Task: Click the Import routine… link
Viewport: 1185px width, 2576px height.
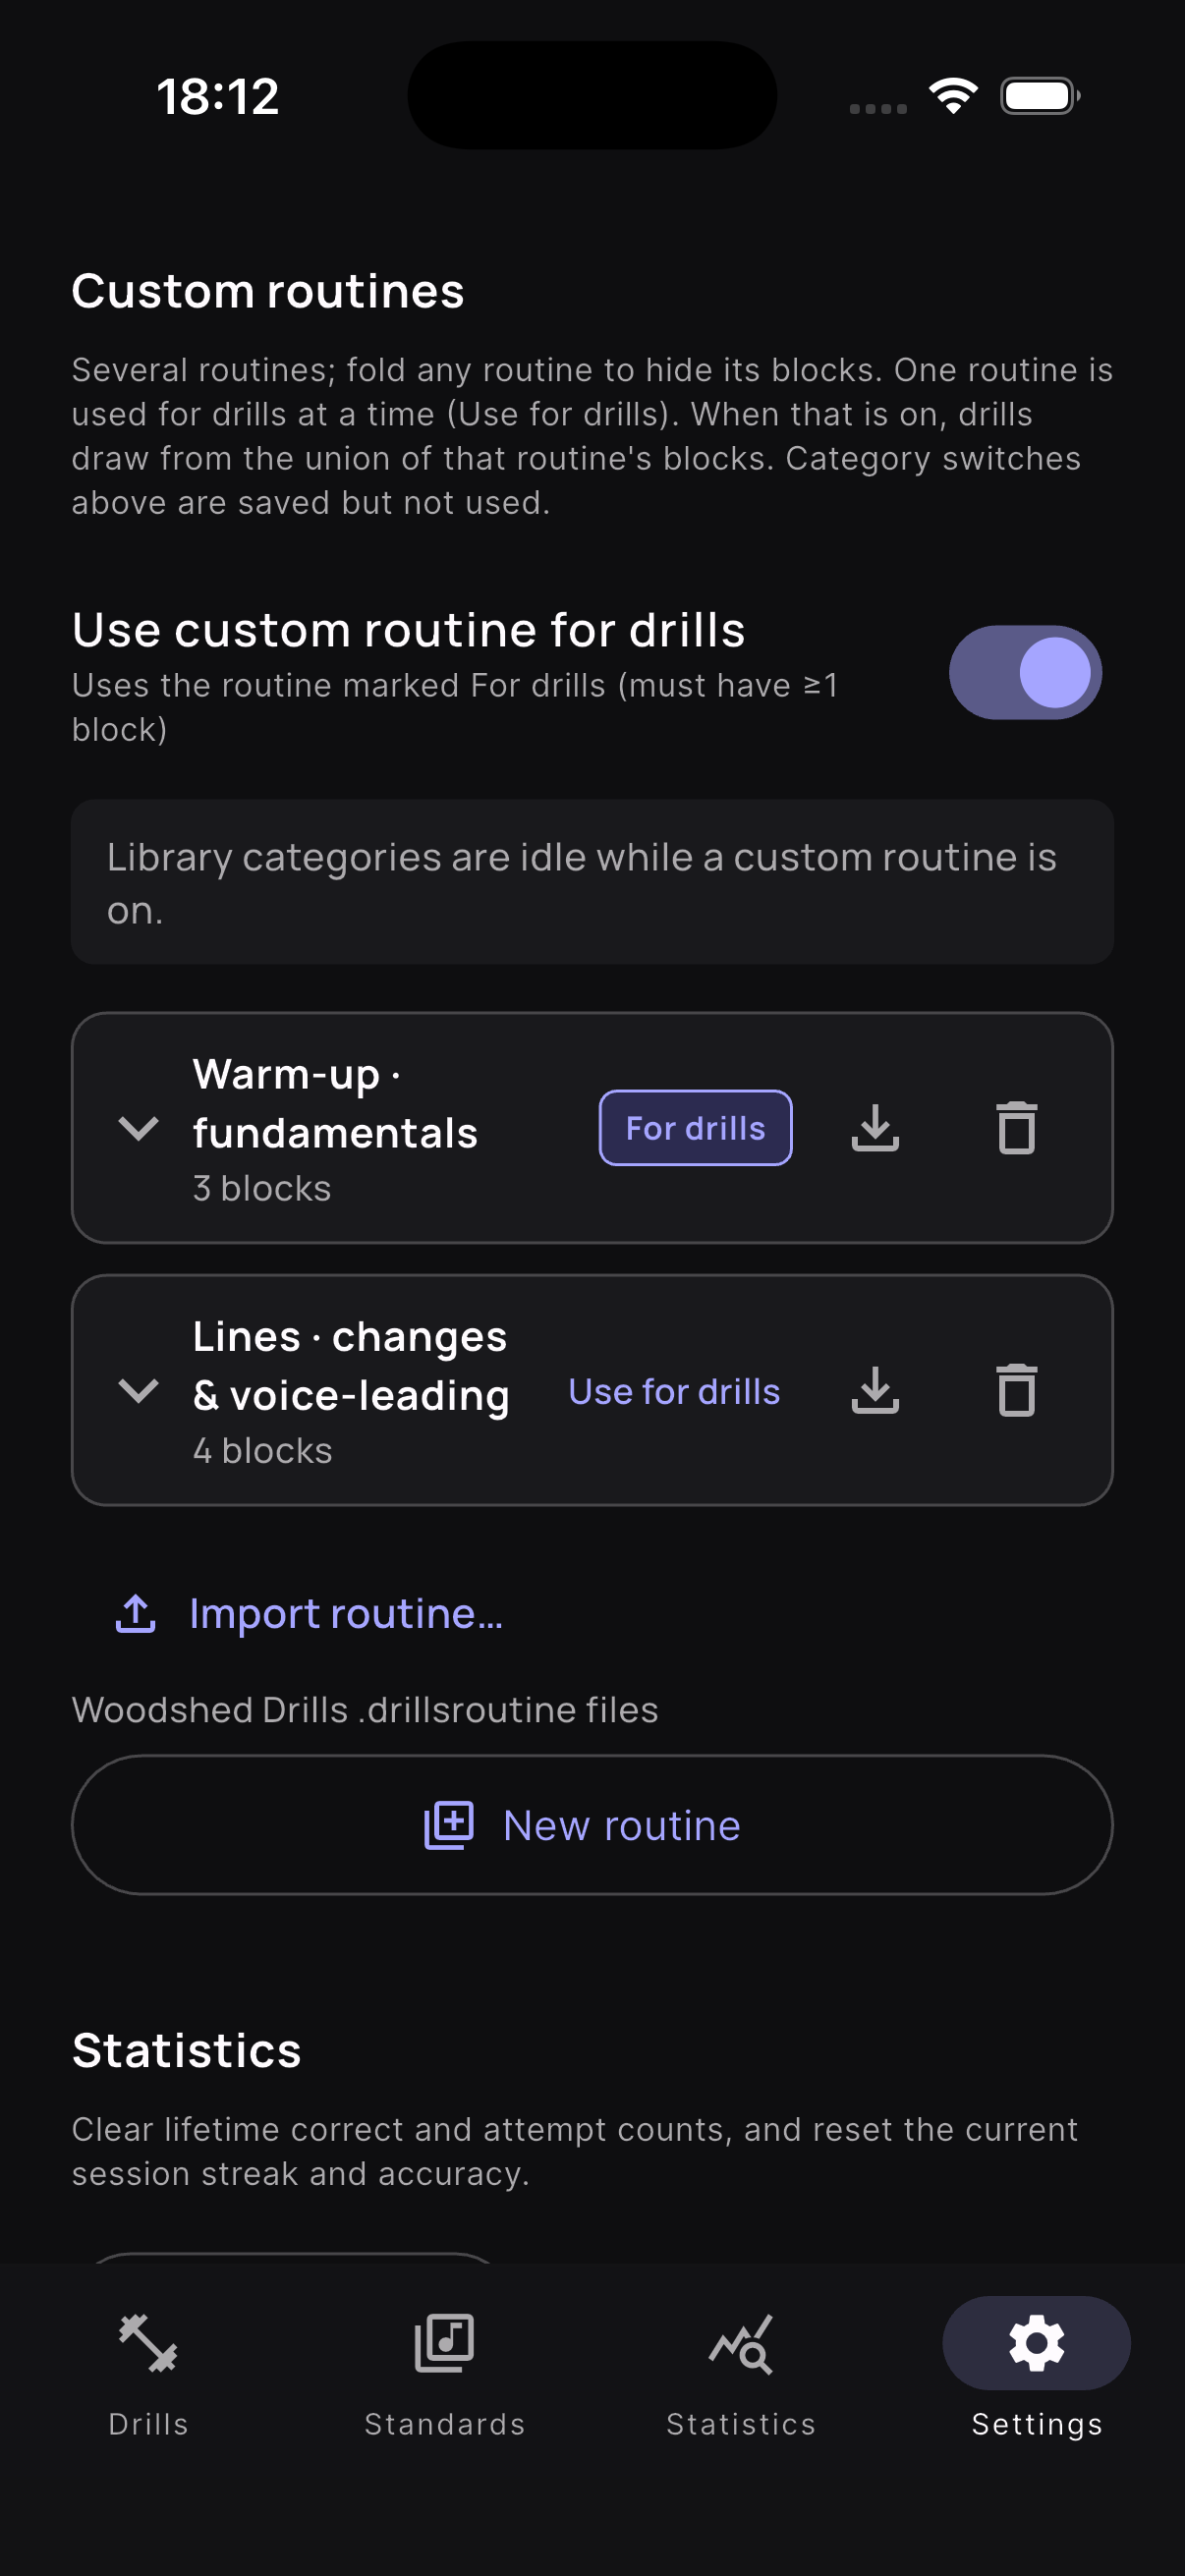Action: click(x=346, y=1613)
